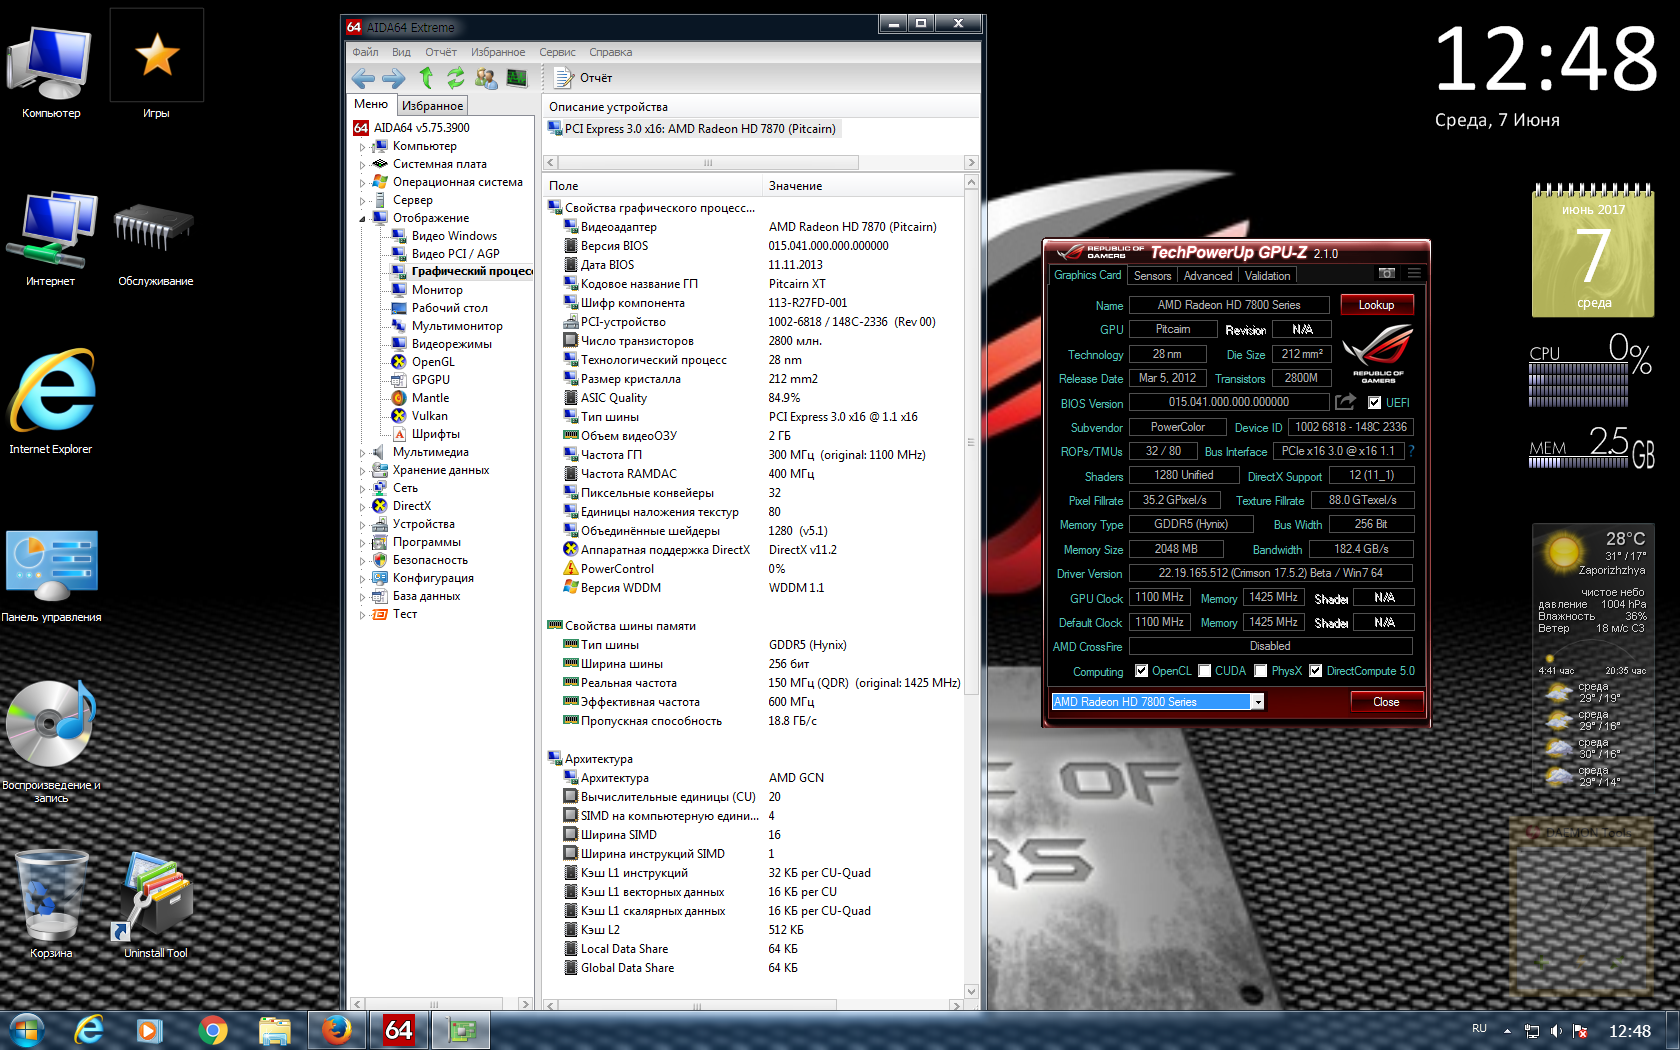Open Панель управления desktop icon
This screenshot has height=1050, width=1680.
51,576
